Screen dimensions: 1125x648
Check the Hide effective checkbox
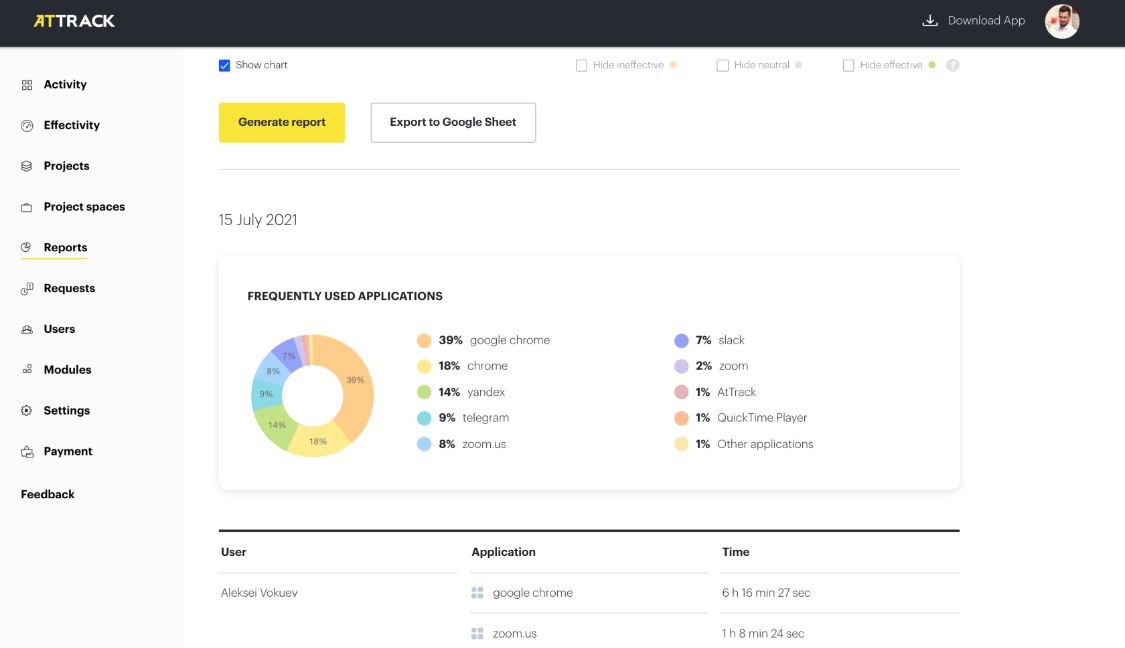[x=848, y=65]
